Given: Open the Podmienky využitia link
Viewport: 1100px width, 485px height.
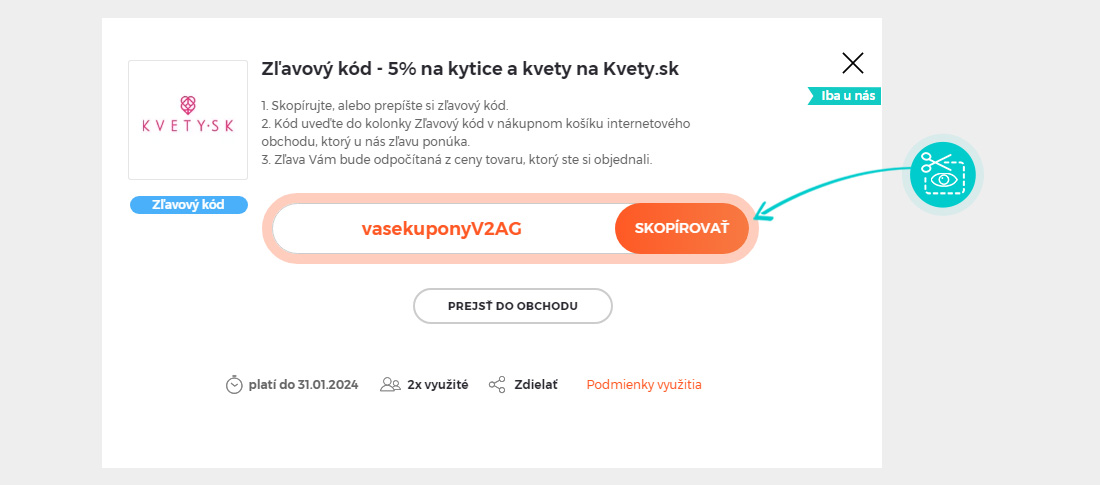Looking at the screenshot, I should pyautogui.click(x=644, y=385).
